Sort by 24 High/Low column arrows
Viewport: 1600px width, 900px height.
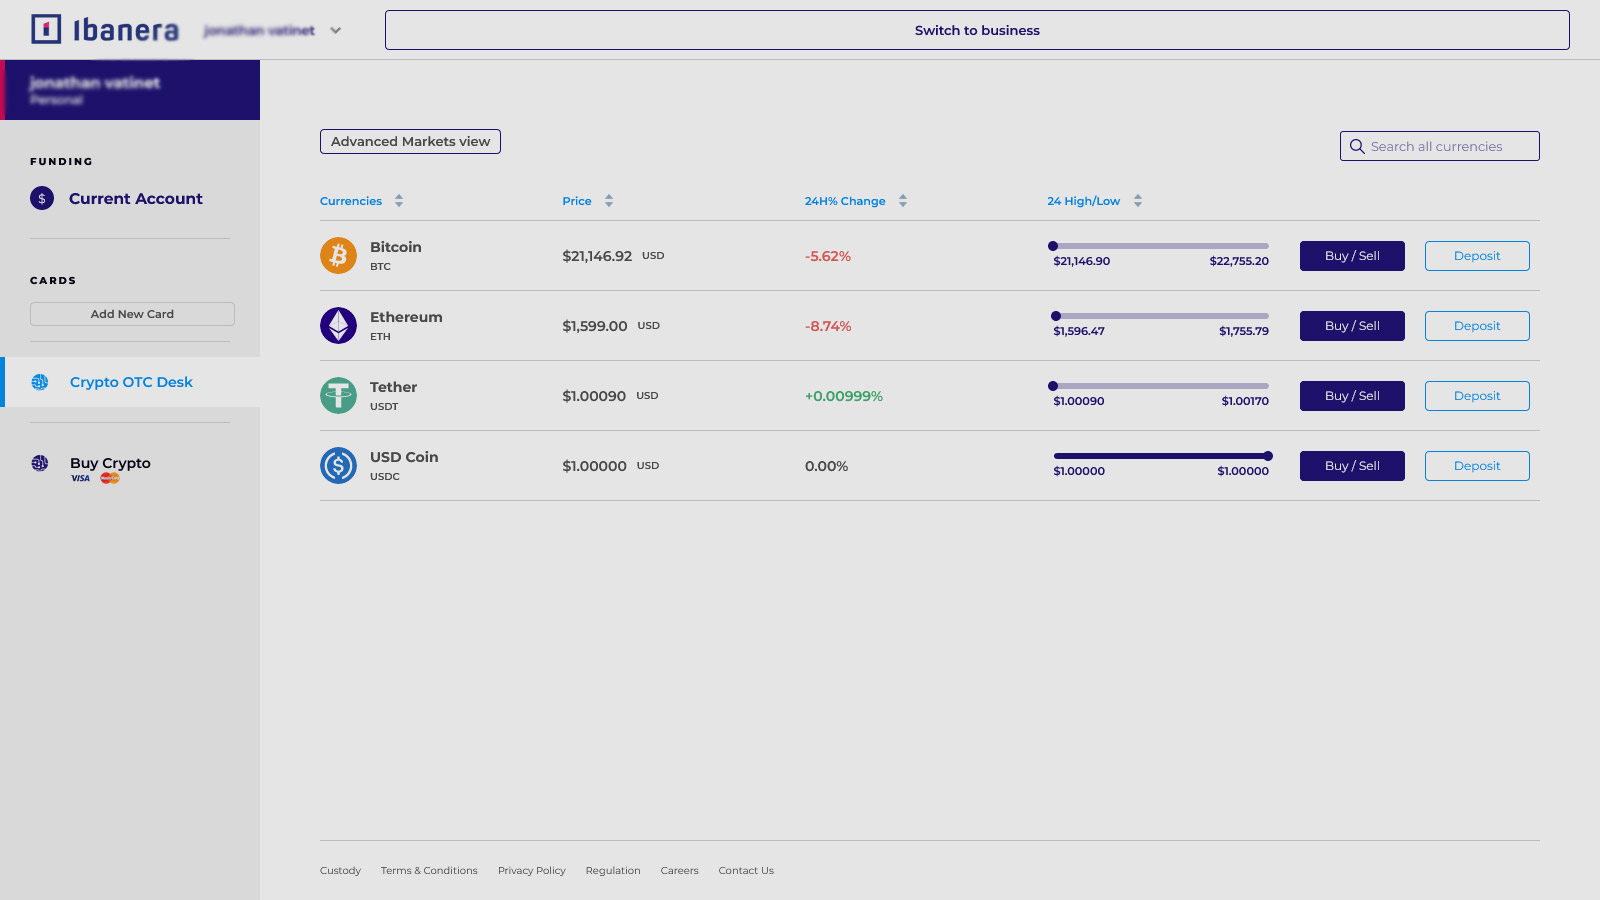click(1138, 201)
